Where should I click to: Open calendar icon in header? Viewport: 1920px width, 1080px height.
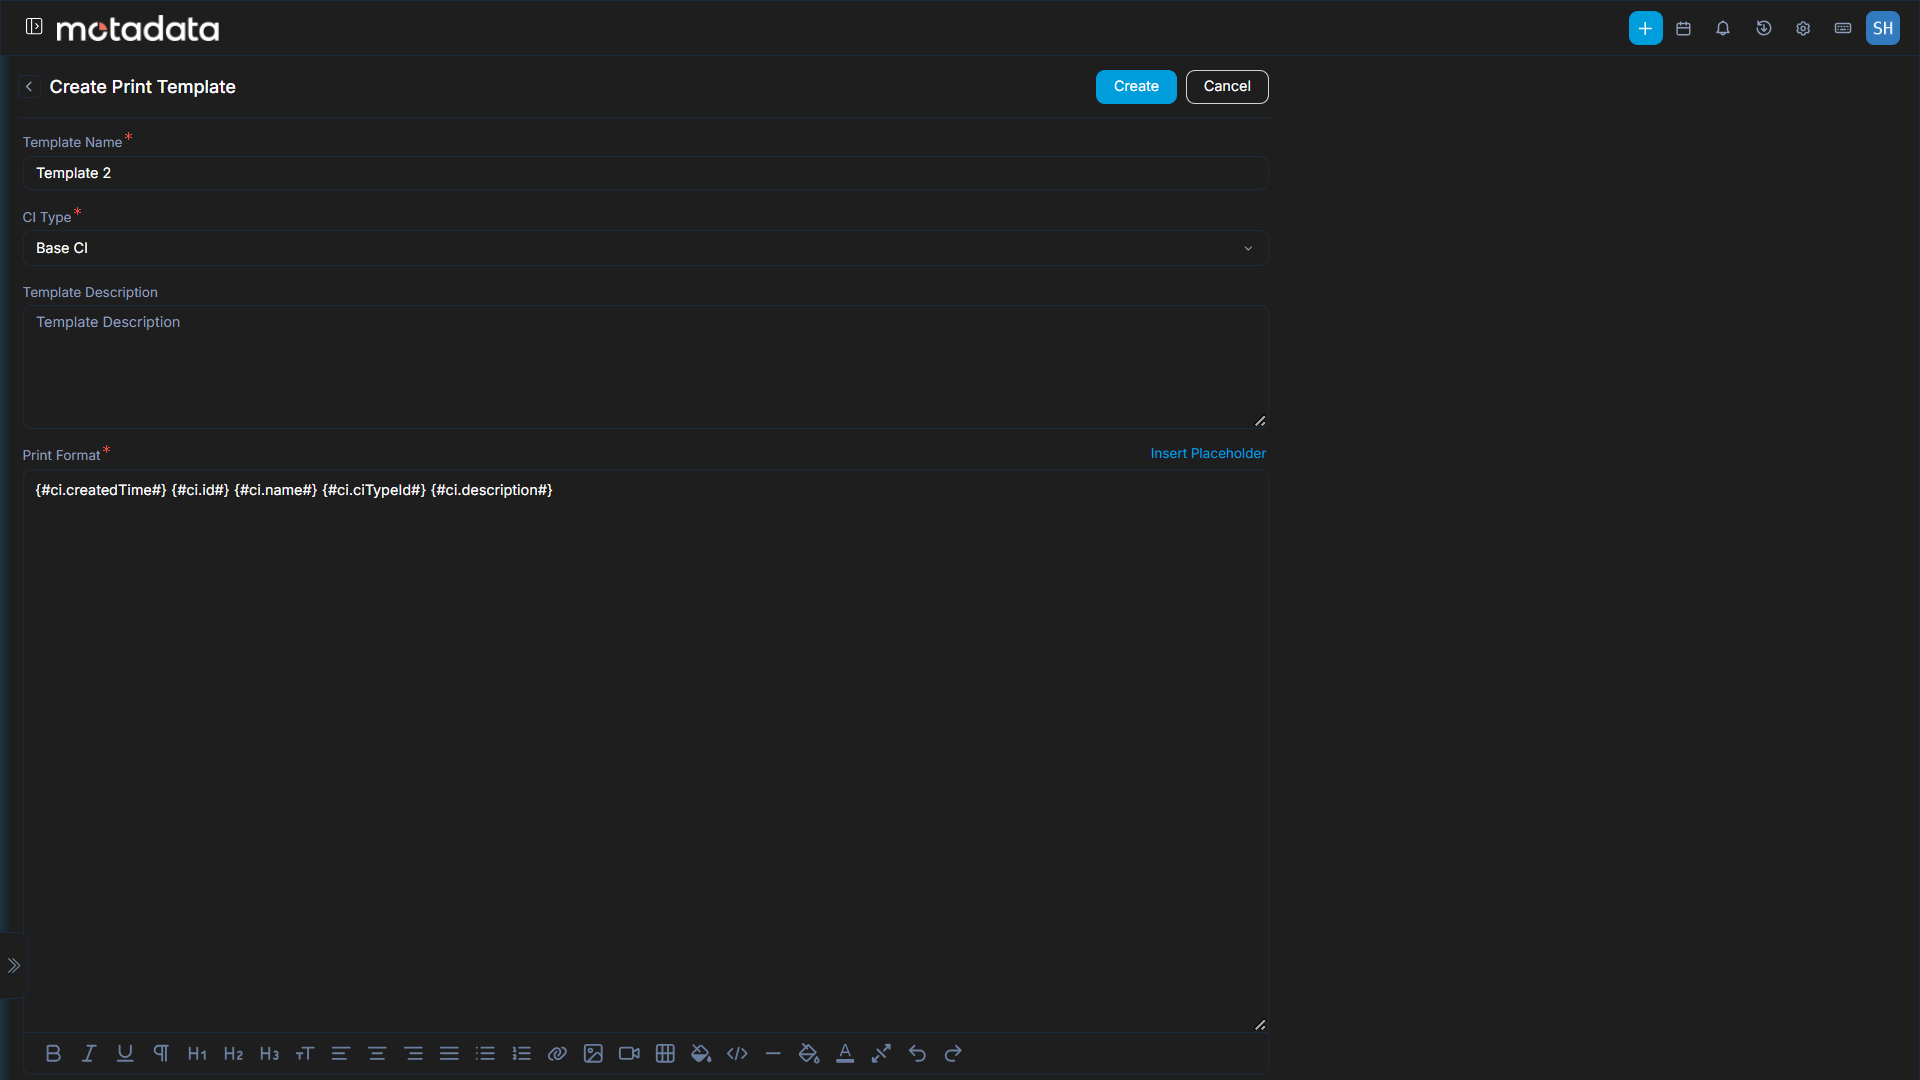1683,28
